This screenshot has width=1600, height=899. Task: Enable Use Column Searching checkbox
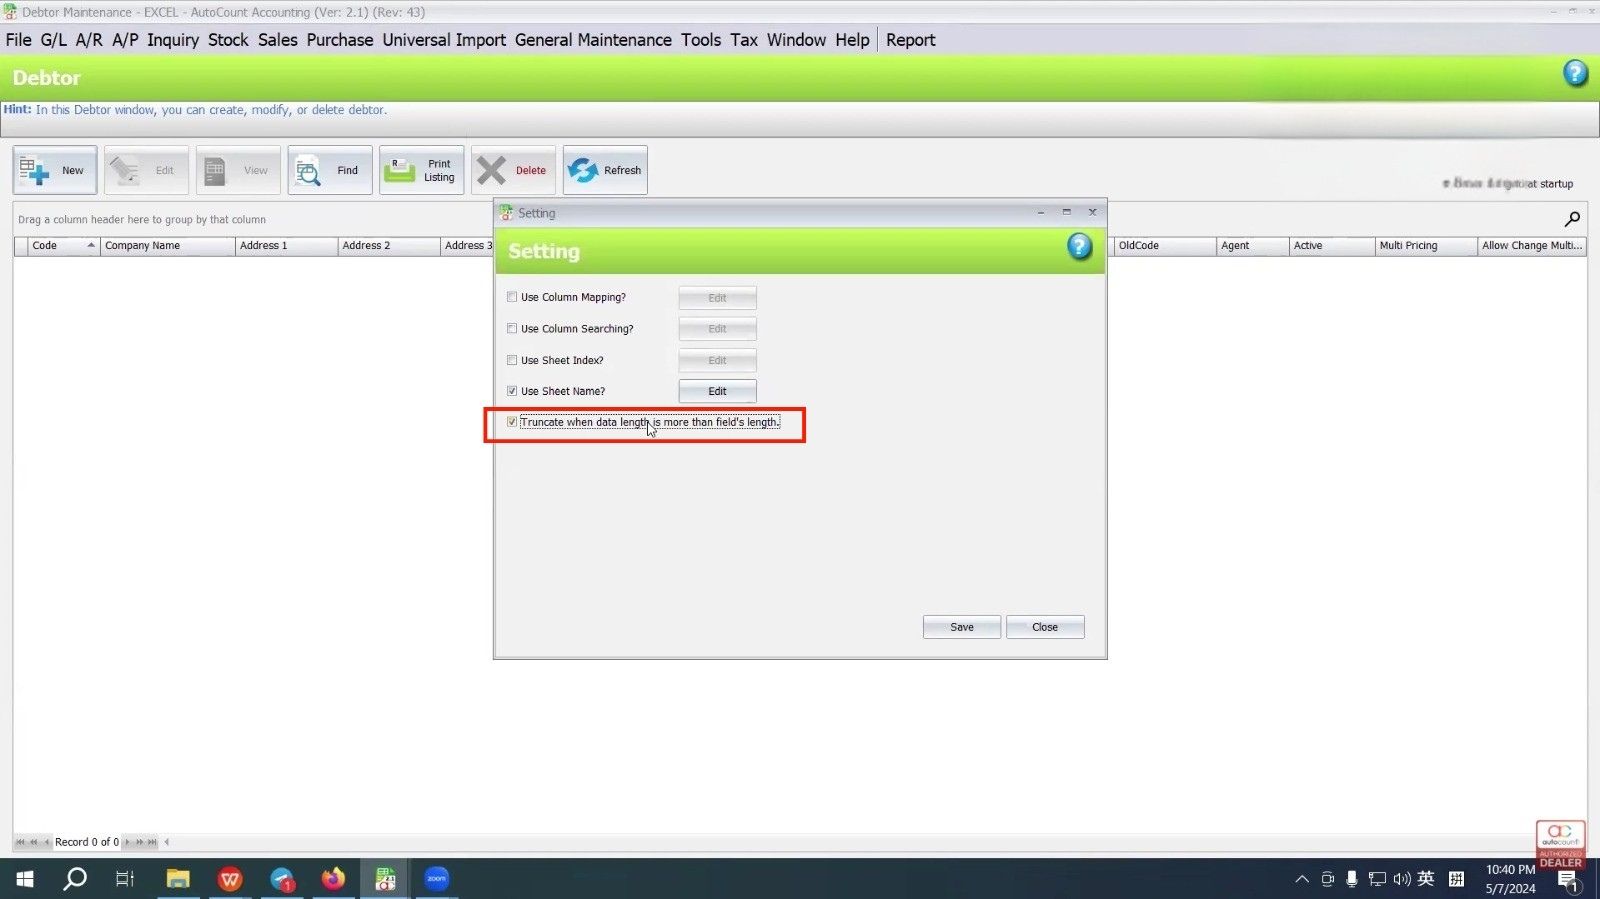tap(512, 328)
